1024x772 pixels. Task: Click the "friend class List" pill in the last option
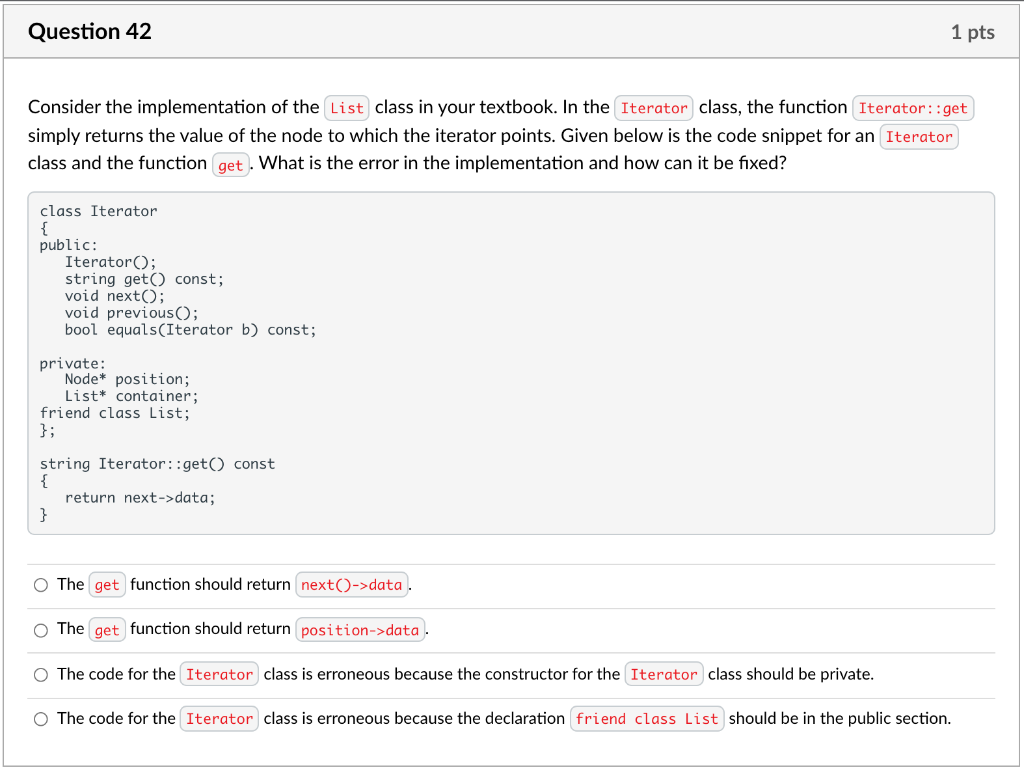647,718
